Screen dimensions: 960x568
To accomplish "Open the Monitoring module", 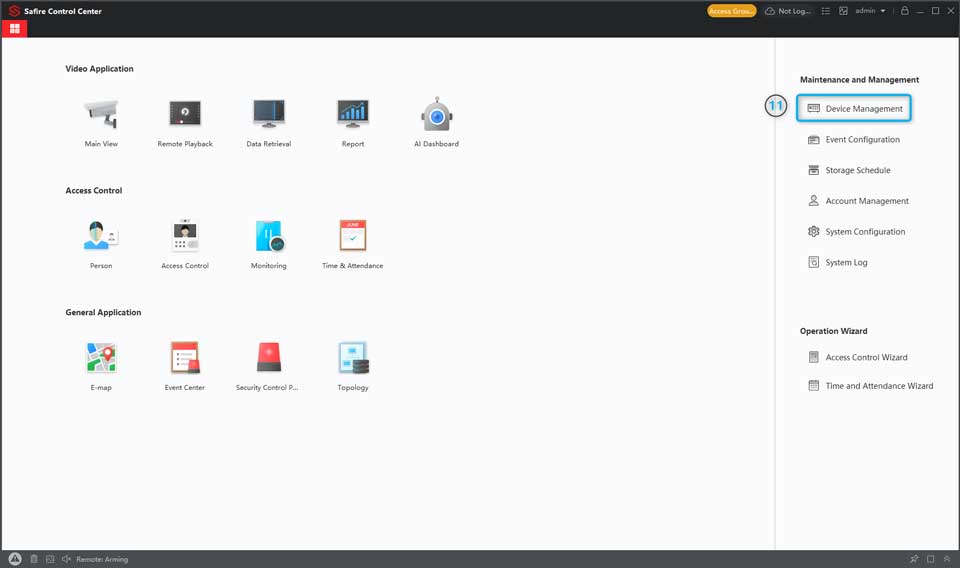I will 268,237.
